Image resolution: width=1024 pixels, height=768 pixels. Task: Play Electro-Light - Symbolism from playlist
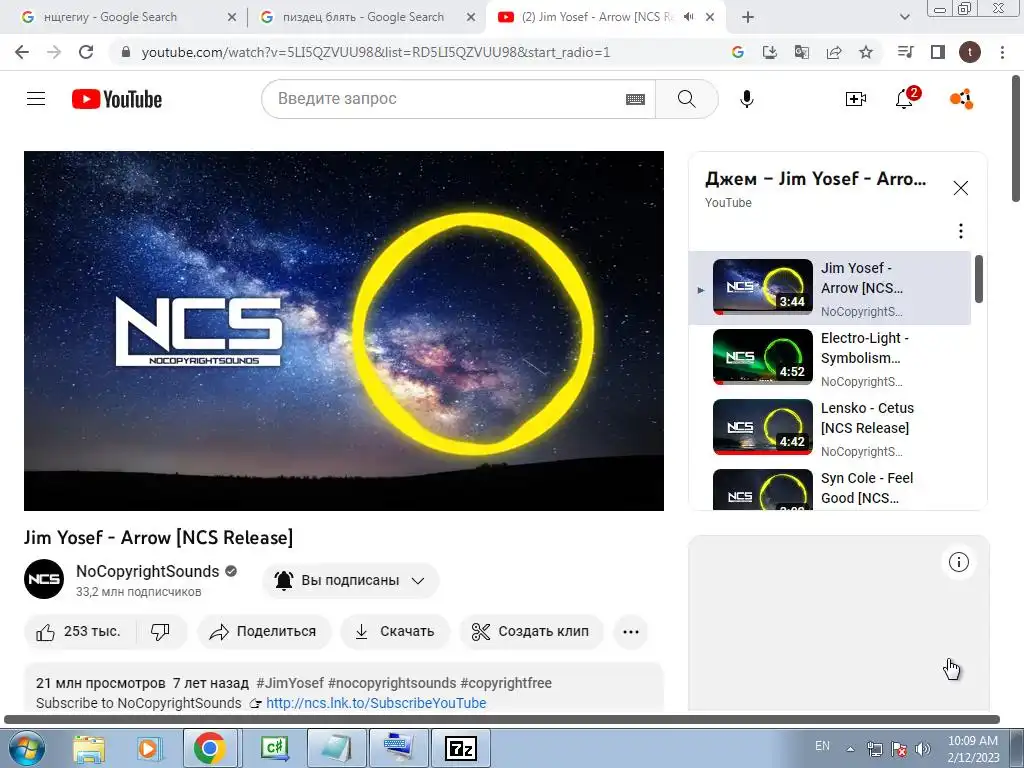829,358
